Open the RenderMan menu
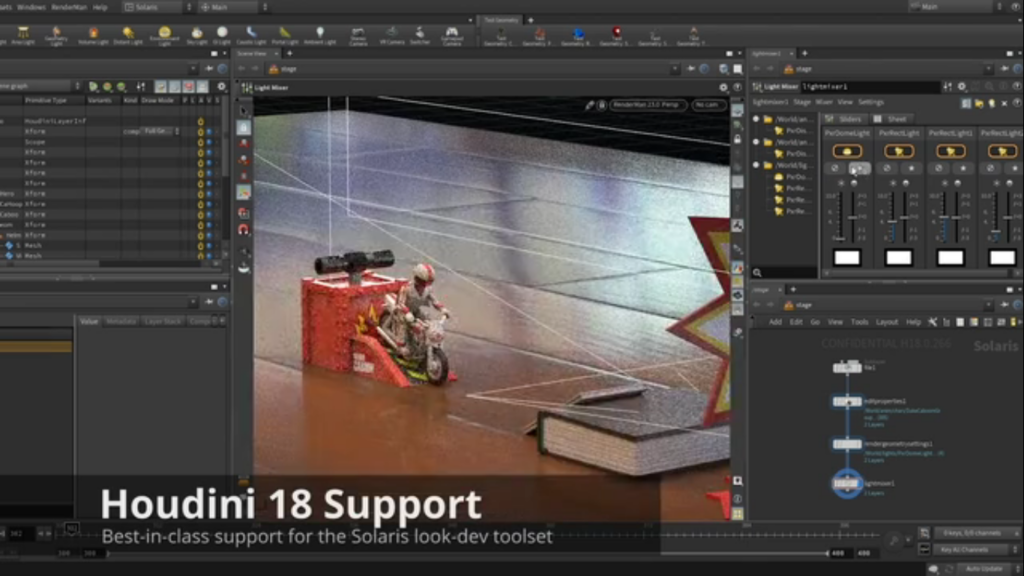The image size is (1024, 576). tap(69, 7)
